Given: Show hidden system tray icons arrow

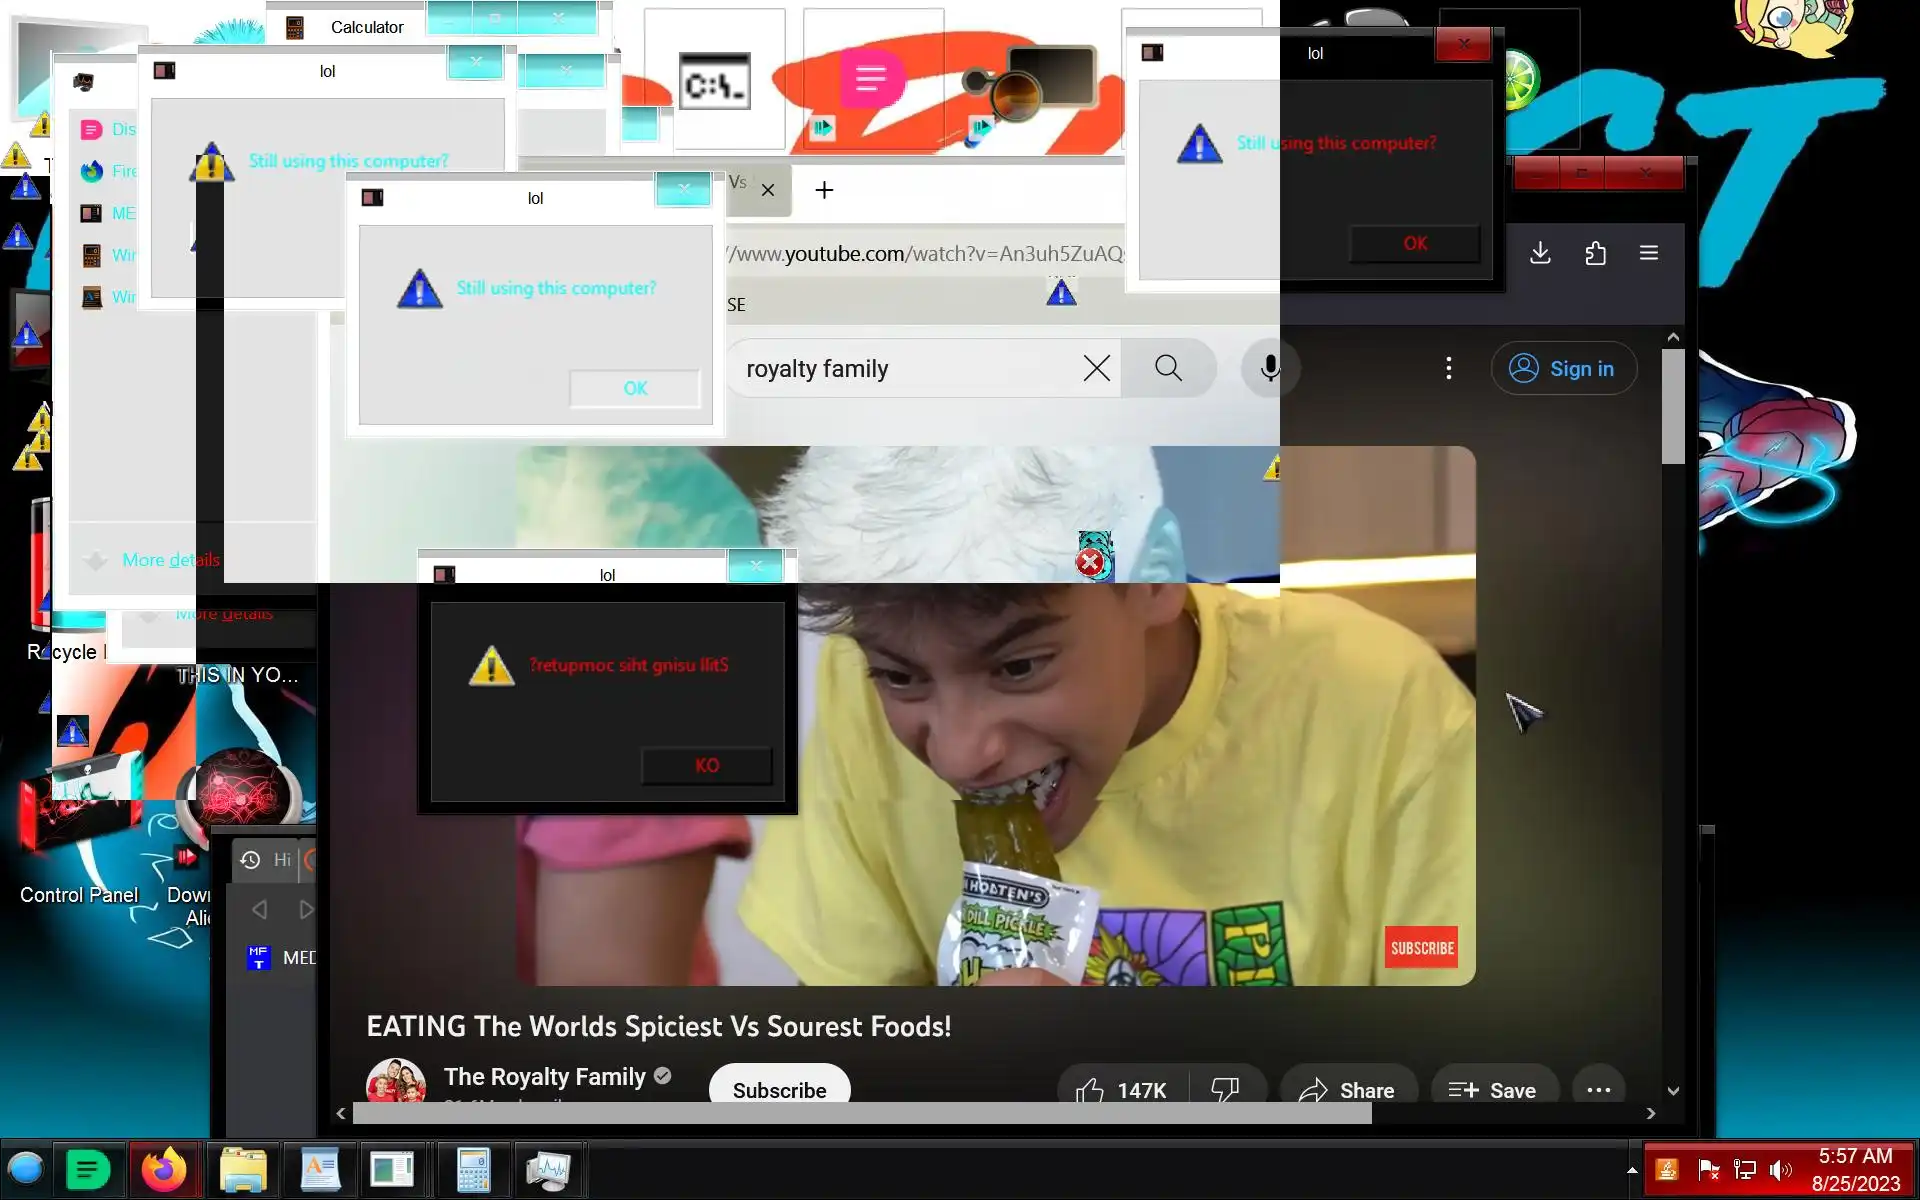Looking at the screenshot, I should pos(1632,1169).
